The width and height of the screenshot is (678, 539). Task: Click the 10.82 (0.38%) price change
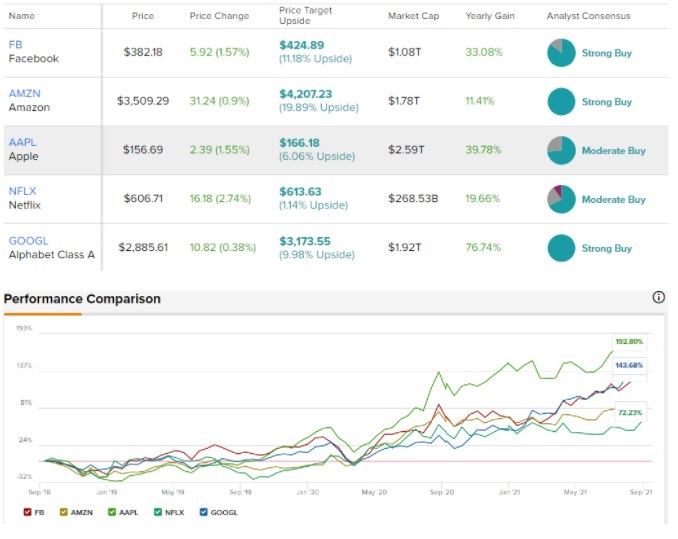point(223,248)
